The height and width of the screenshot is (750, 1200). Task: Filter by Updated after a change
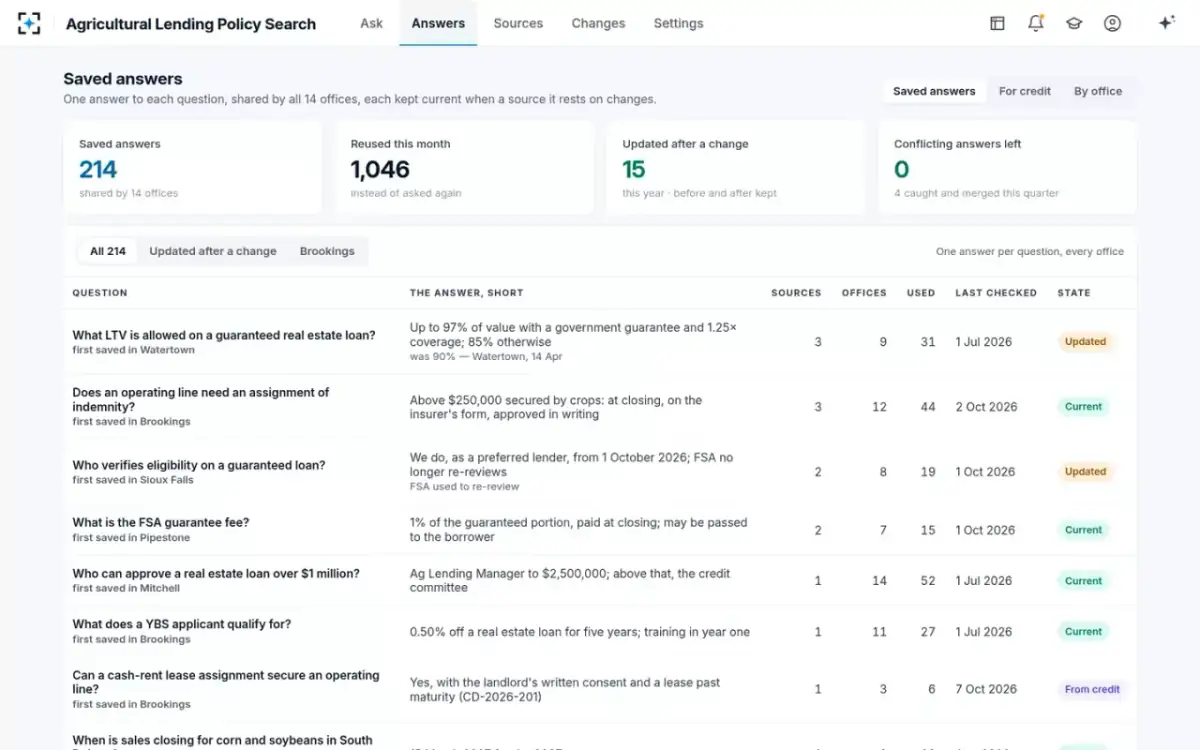click(x=213, y=251)
